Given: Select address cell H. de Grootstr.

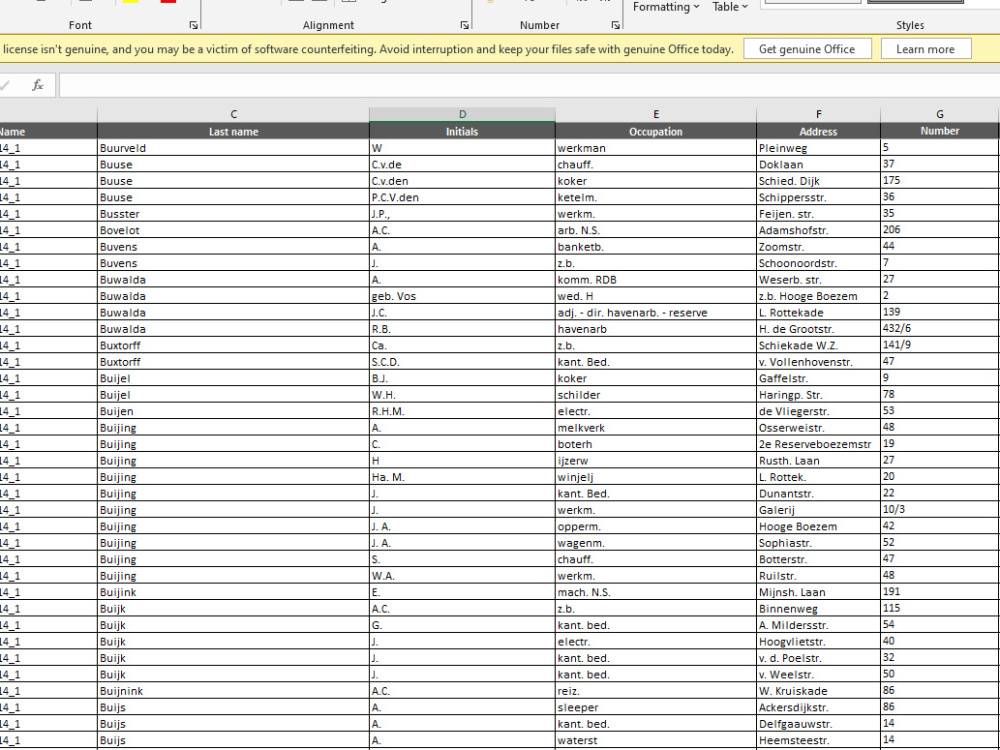Looking at the screenshot, I should (x=818, y=329).
